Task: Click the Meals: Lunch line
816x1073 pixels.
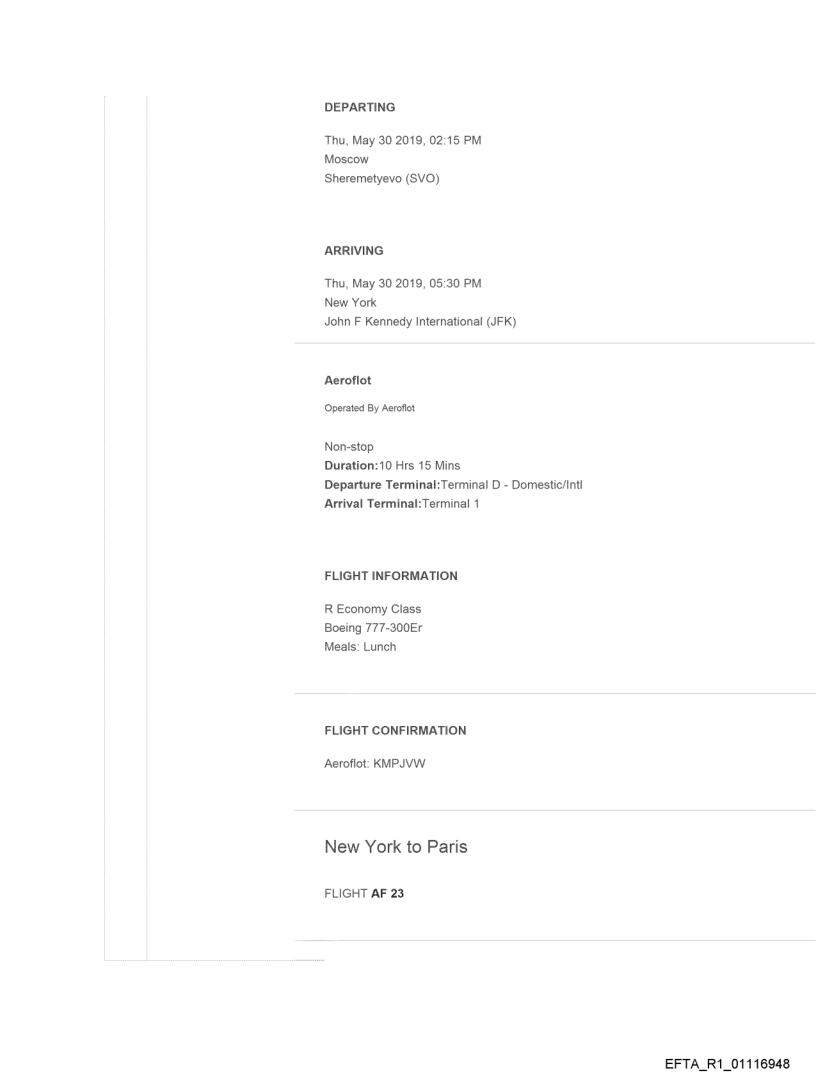Action: point(360,647)
